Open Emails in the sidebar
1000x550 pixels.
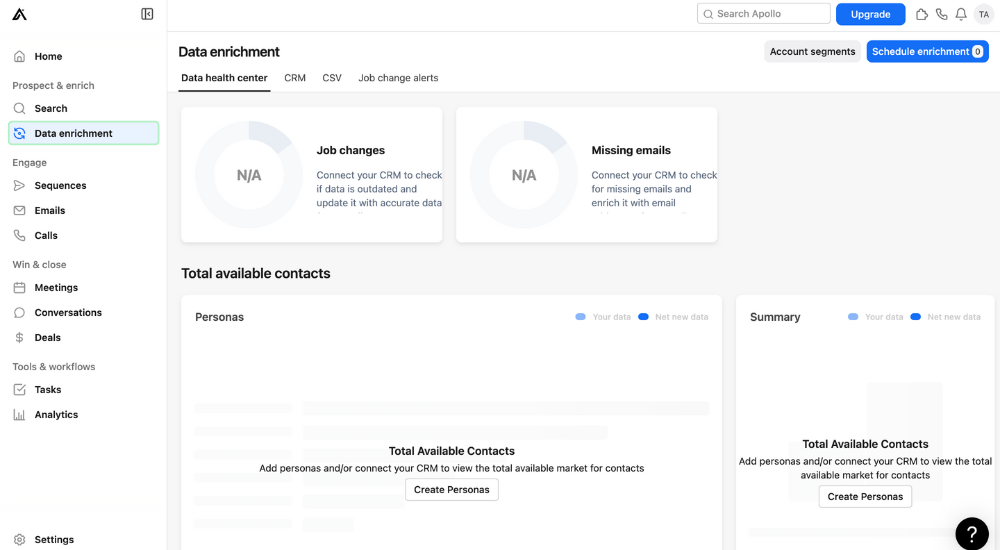click(84, 211)
